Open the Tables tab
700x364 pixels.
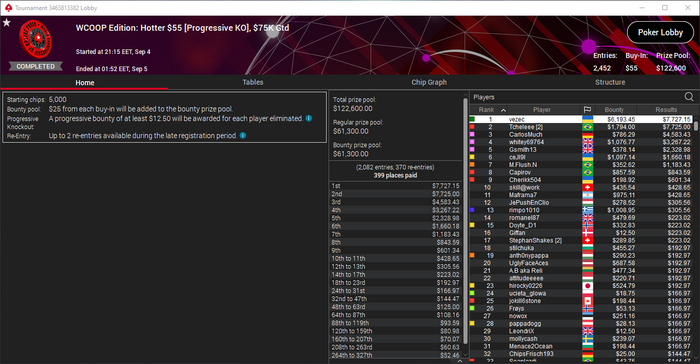pyautogui.click(x=253, y=82)
